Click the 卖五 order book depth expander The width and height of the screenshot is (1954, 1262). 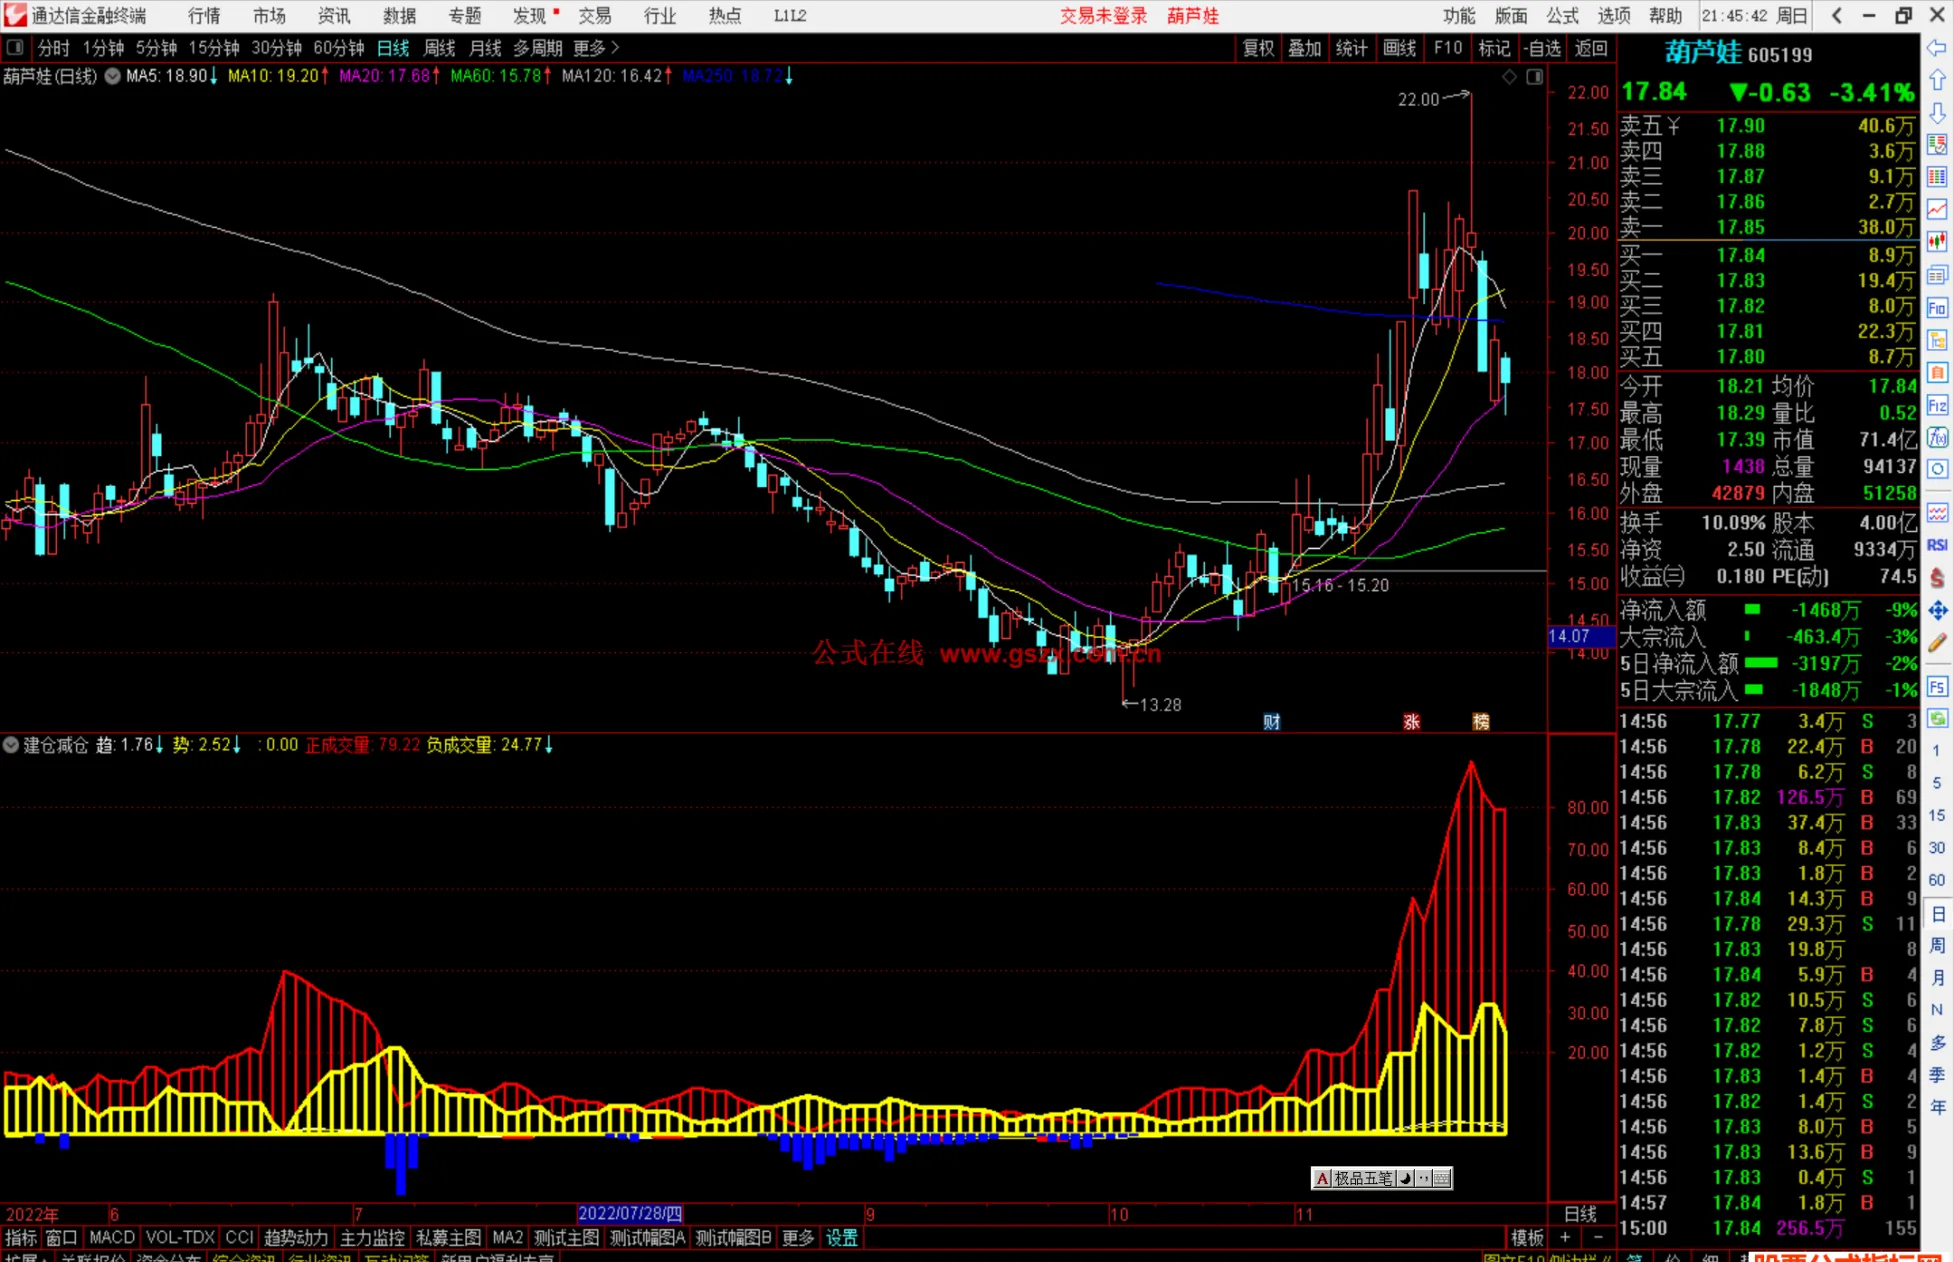pyautogui.click(x=1673, y=127)
